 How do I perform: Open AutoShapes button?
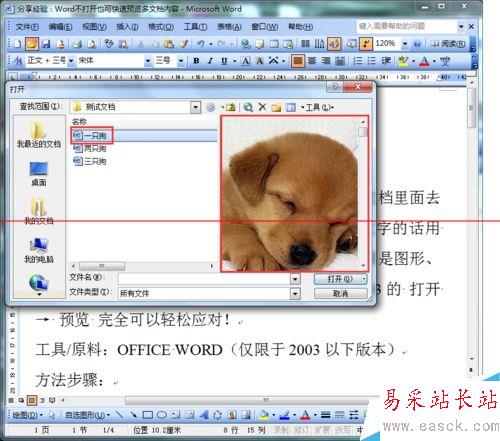87,415
